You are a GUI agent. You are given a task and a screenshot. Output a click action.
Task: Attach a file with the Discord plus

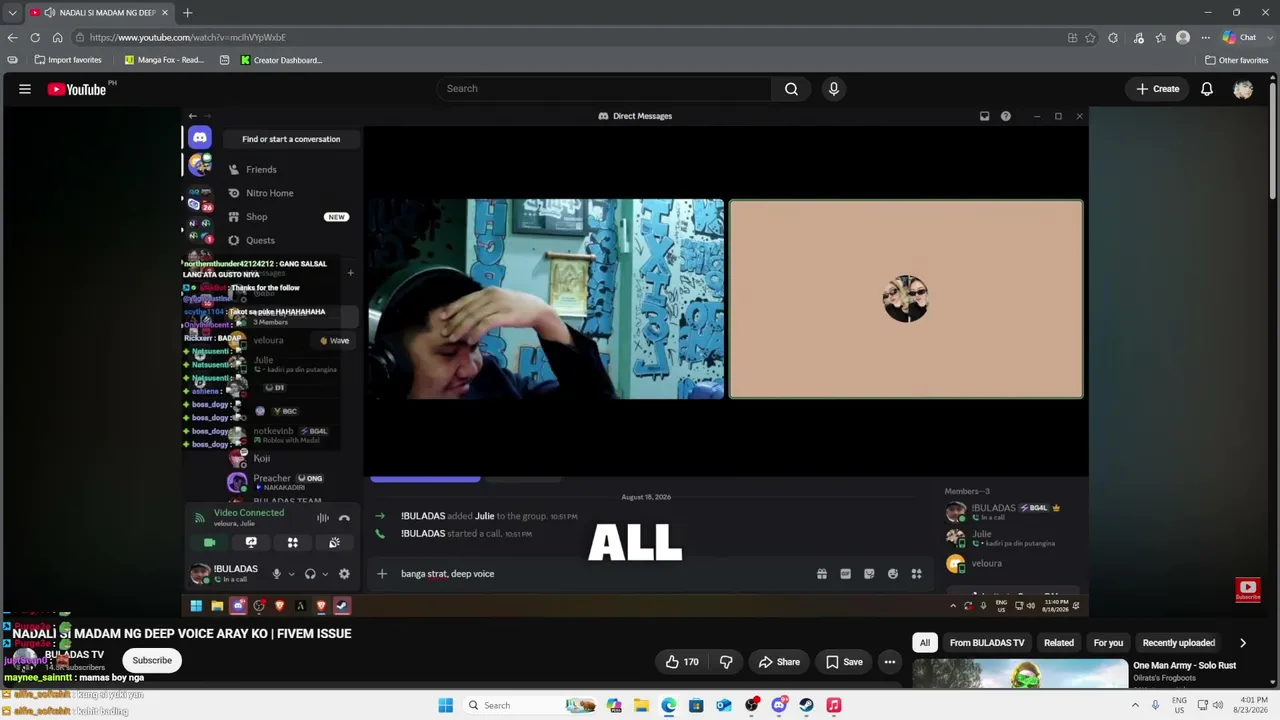tap(381, 574)
